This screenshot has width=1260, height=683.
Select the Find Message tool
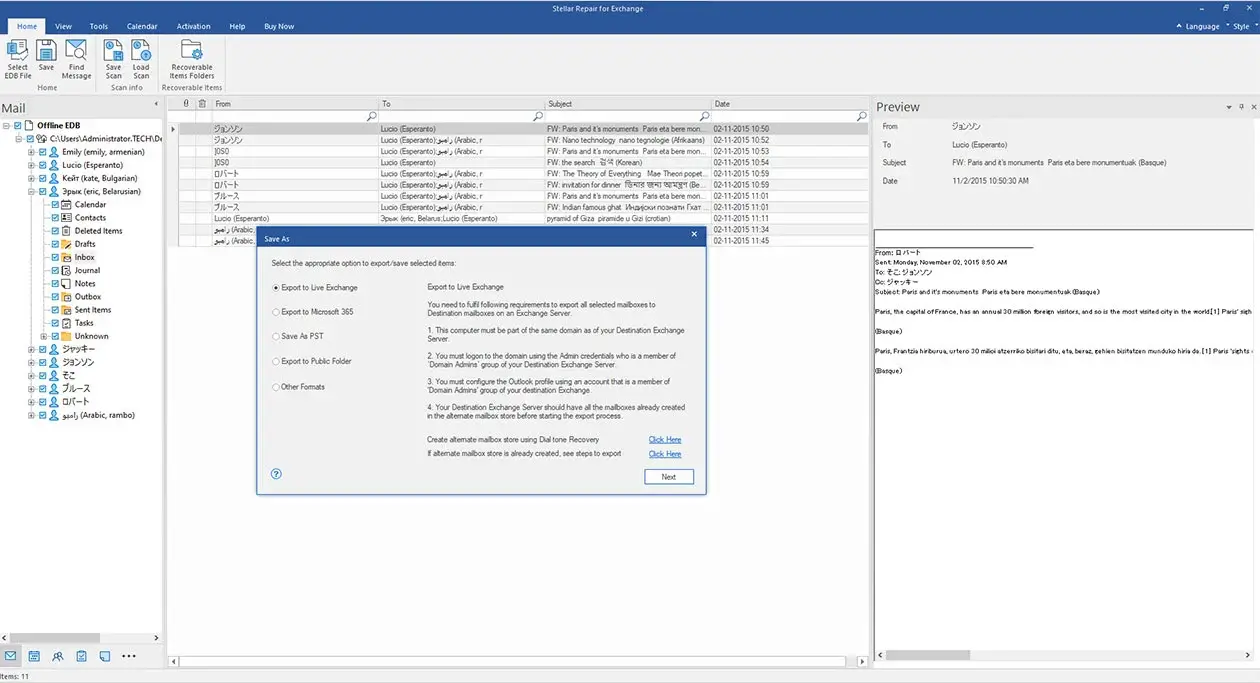tap(76, 58)
